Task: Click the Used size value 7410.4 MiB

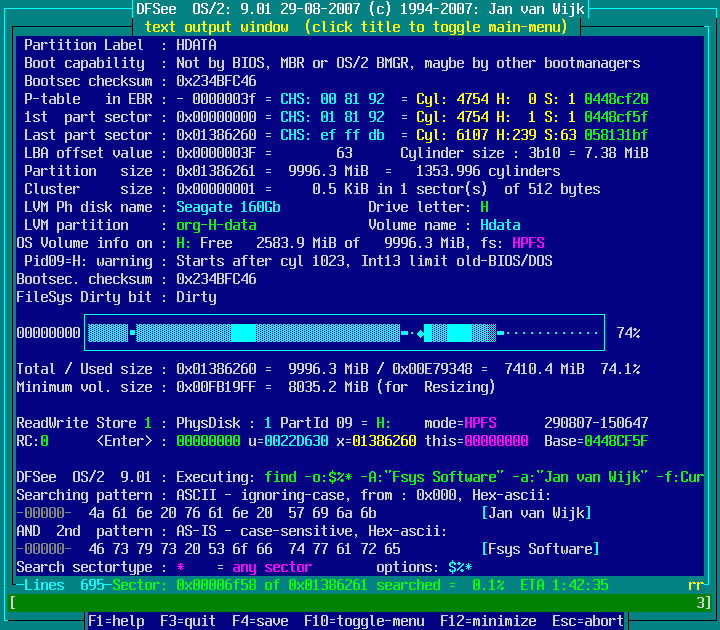Action: (544, 369)
